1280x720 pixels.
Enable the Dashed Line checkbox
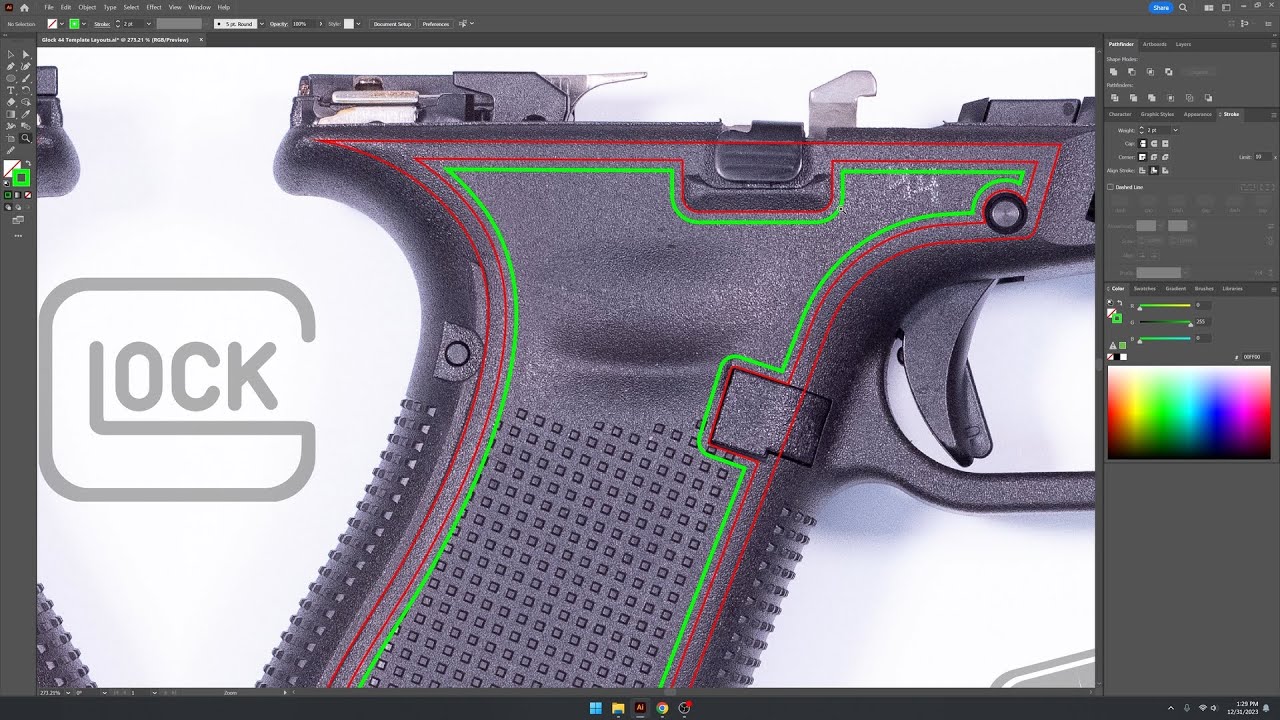[x=1110, y=187]
